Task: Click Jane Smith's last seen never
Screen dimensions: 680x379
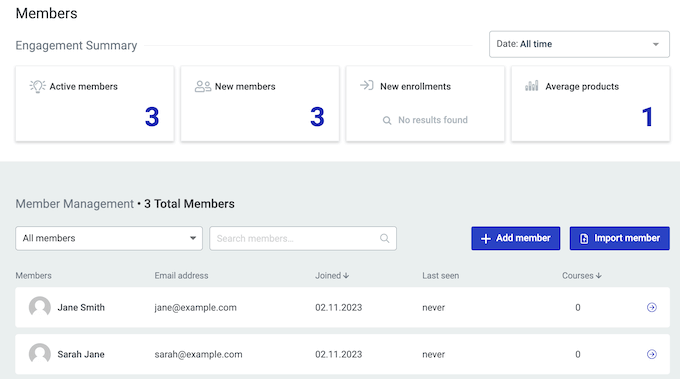Action: [x=434, y=307]
